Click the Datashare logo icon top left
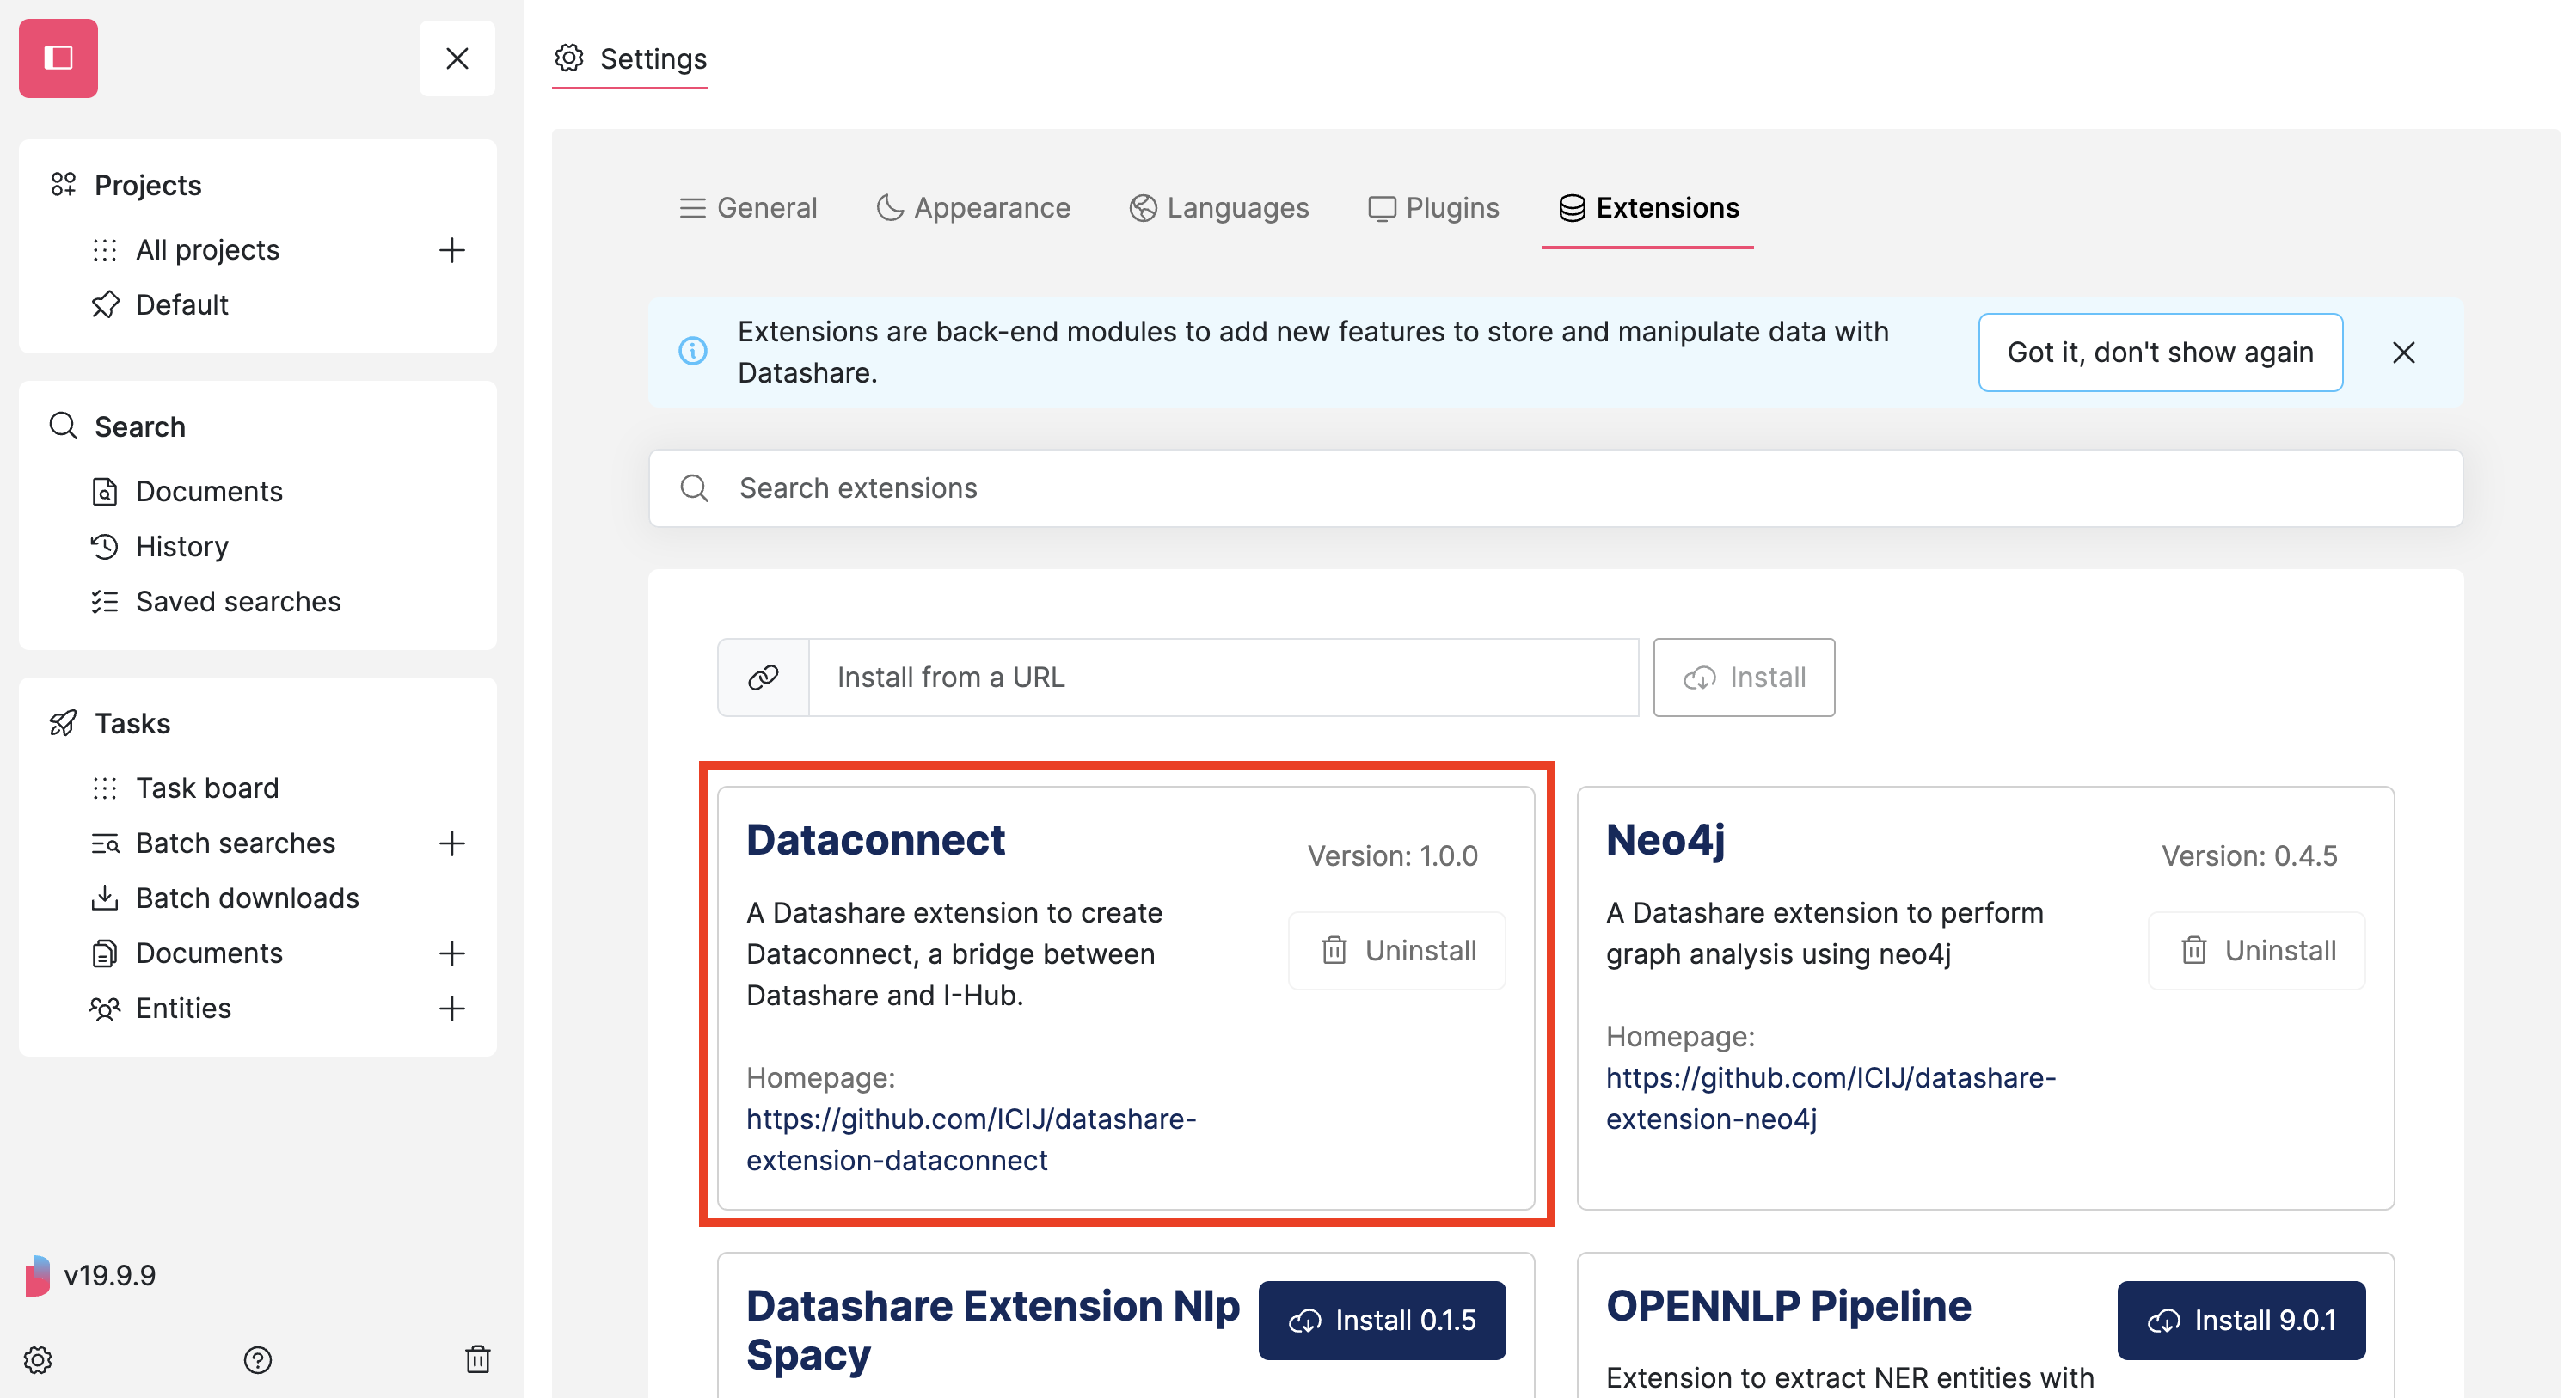The height and width of the screenshot is (1398, 2576). (57, 57)
